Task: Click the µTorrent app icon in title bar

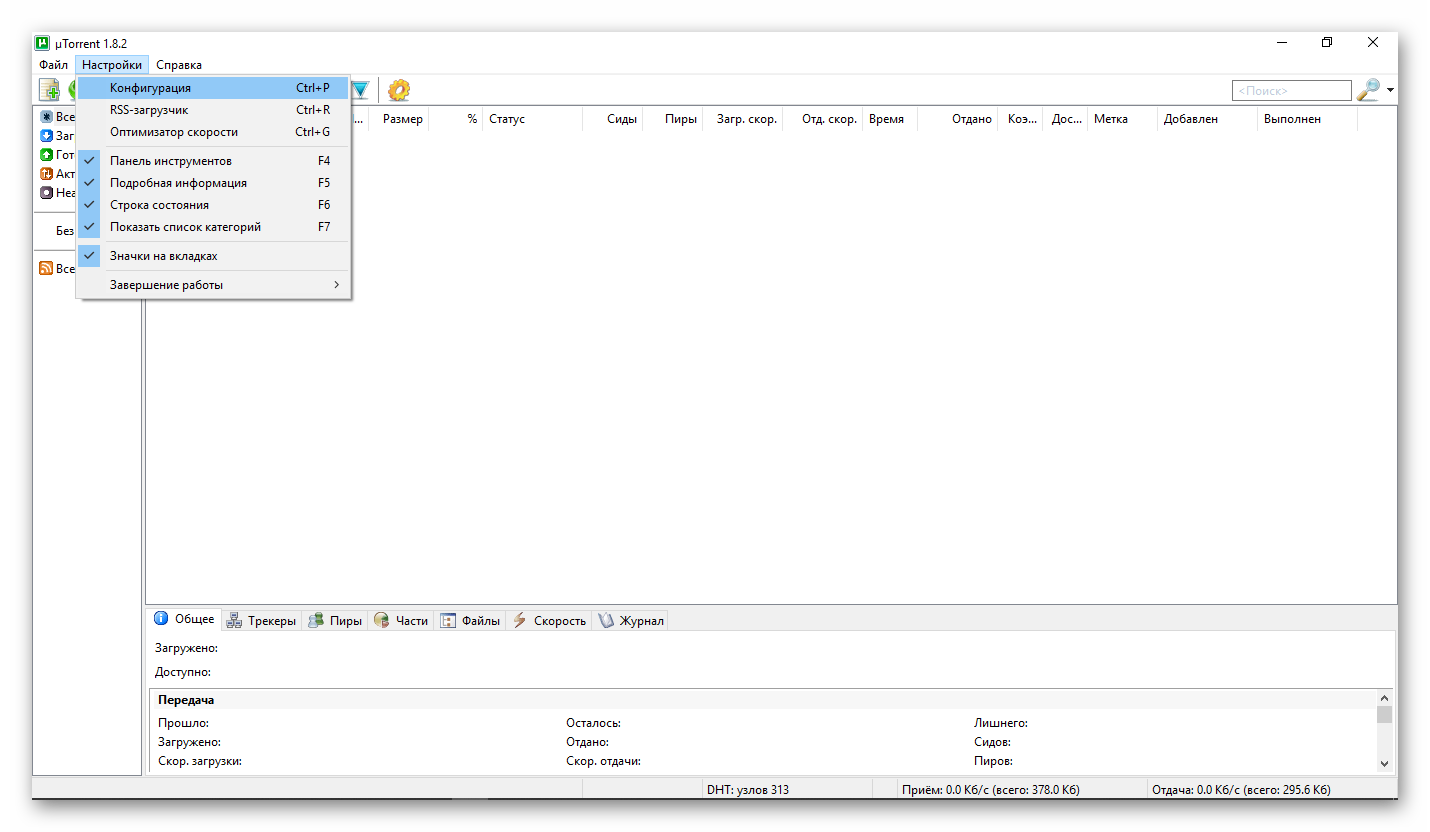Action: pos(43,43)
